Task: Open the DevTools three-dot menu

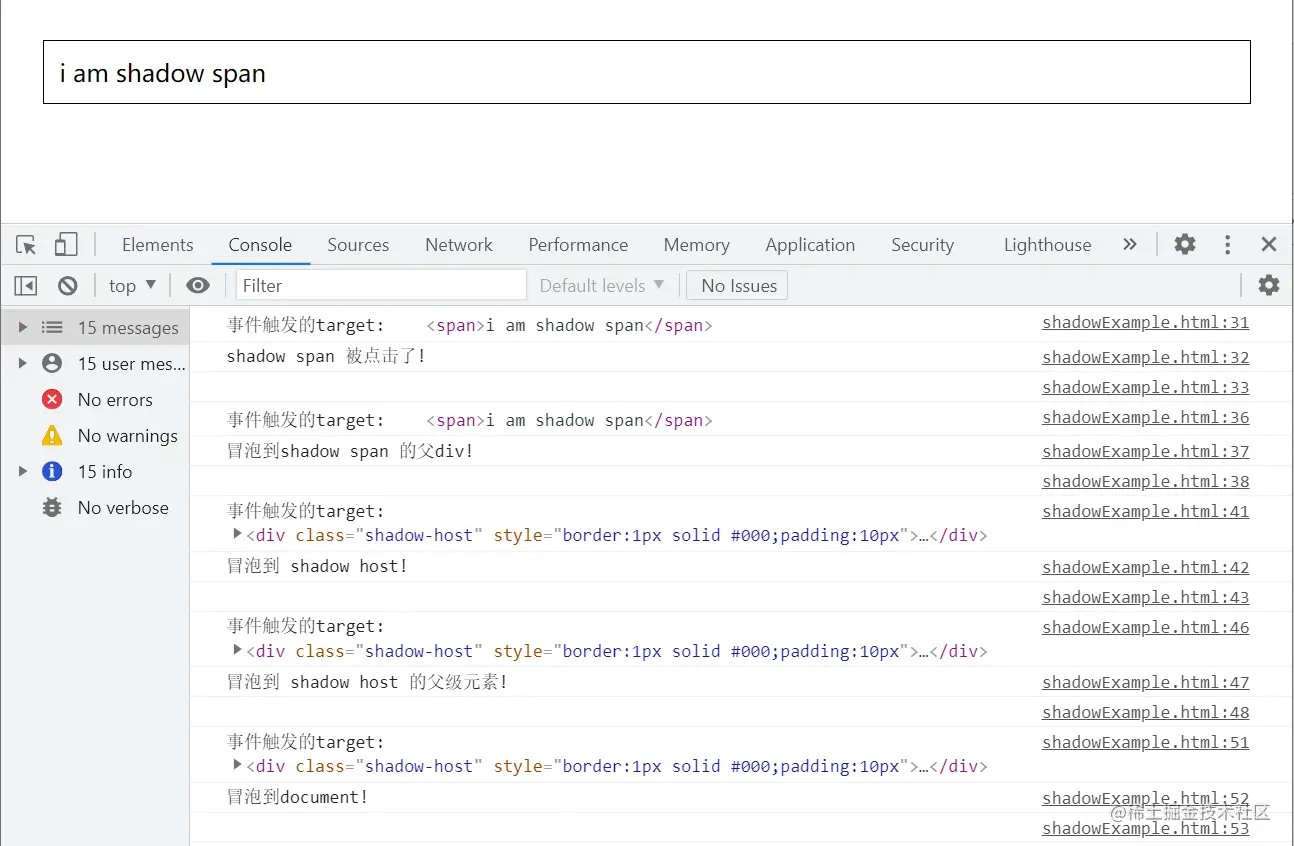Action: click(x=1227, y=244)
